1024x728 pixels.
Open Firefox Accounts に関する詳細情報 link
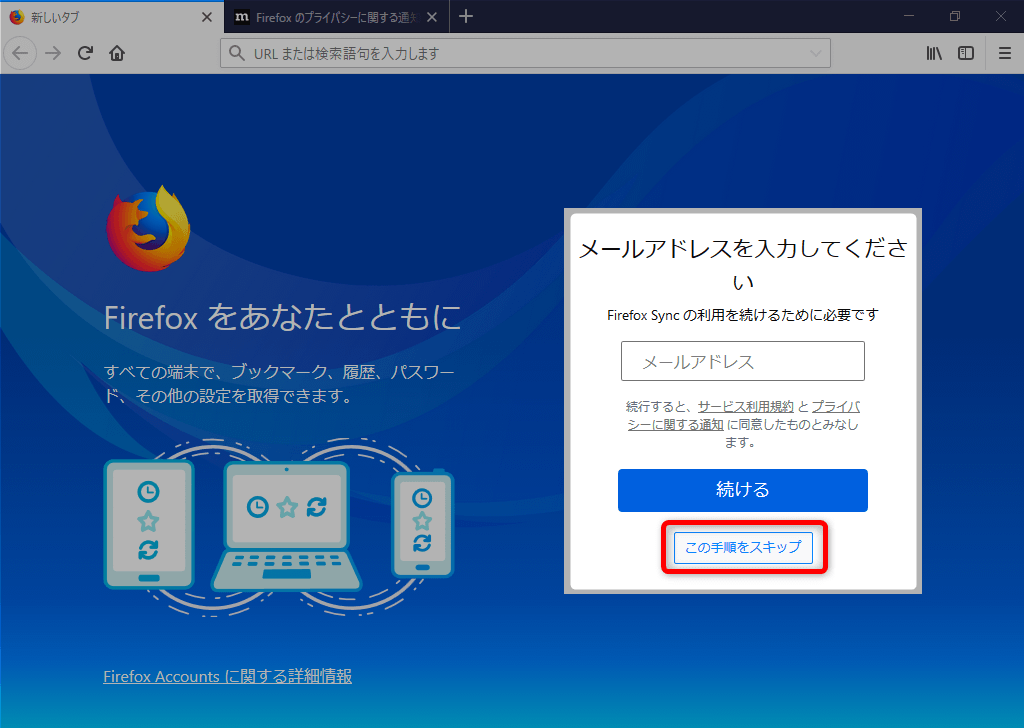[x=227, y=676]
